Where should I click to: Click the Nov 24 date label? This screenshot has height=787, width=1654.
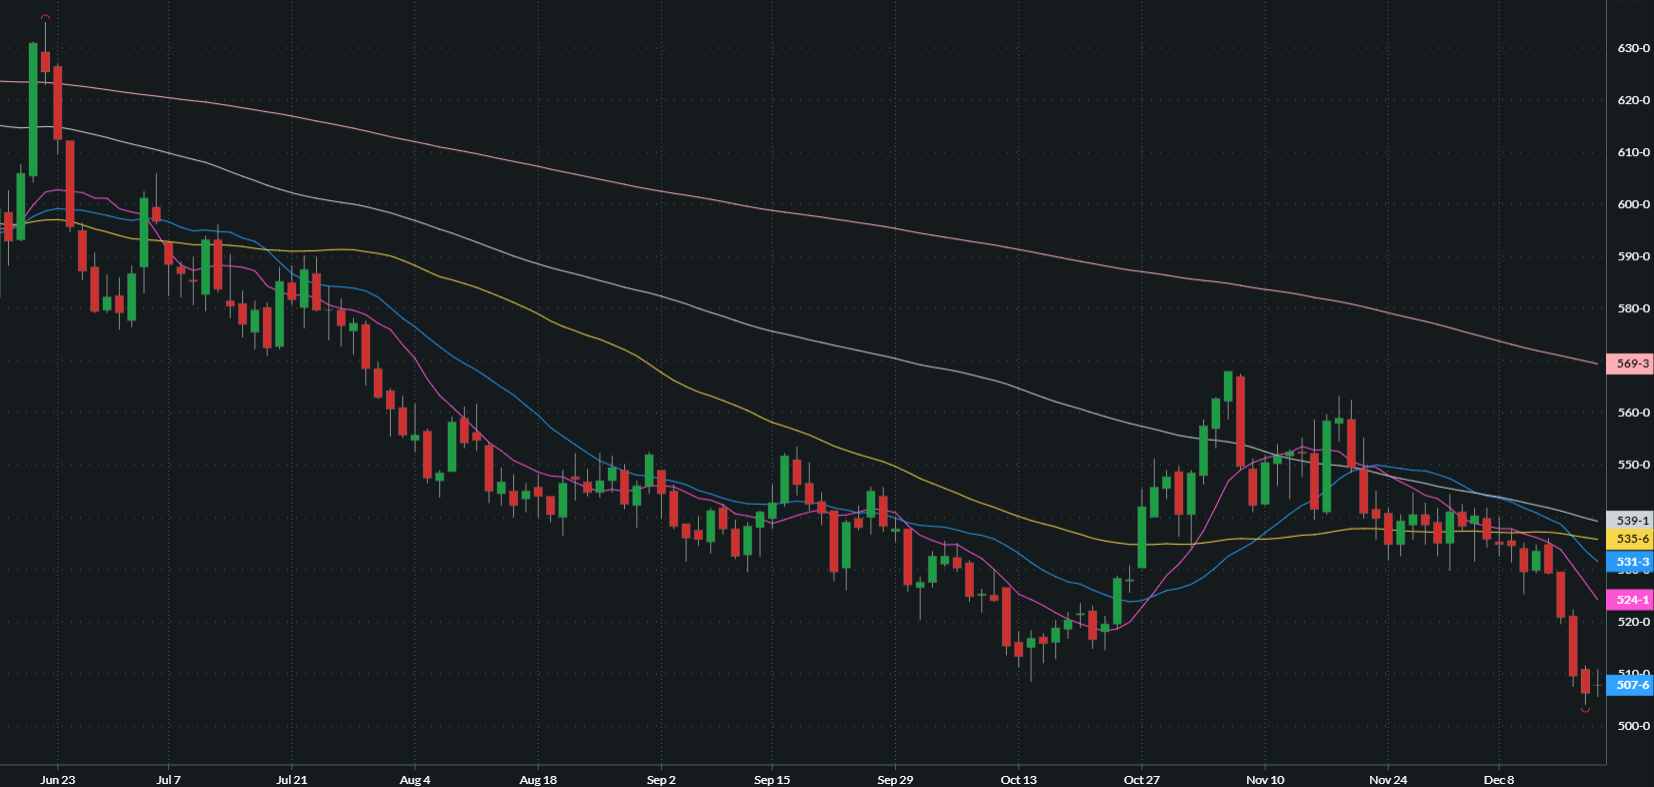point(1388,780)
